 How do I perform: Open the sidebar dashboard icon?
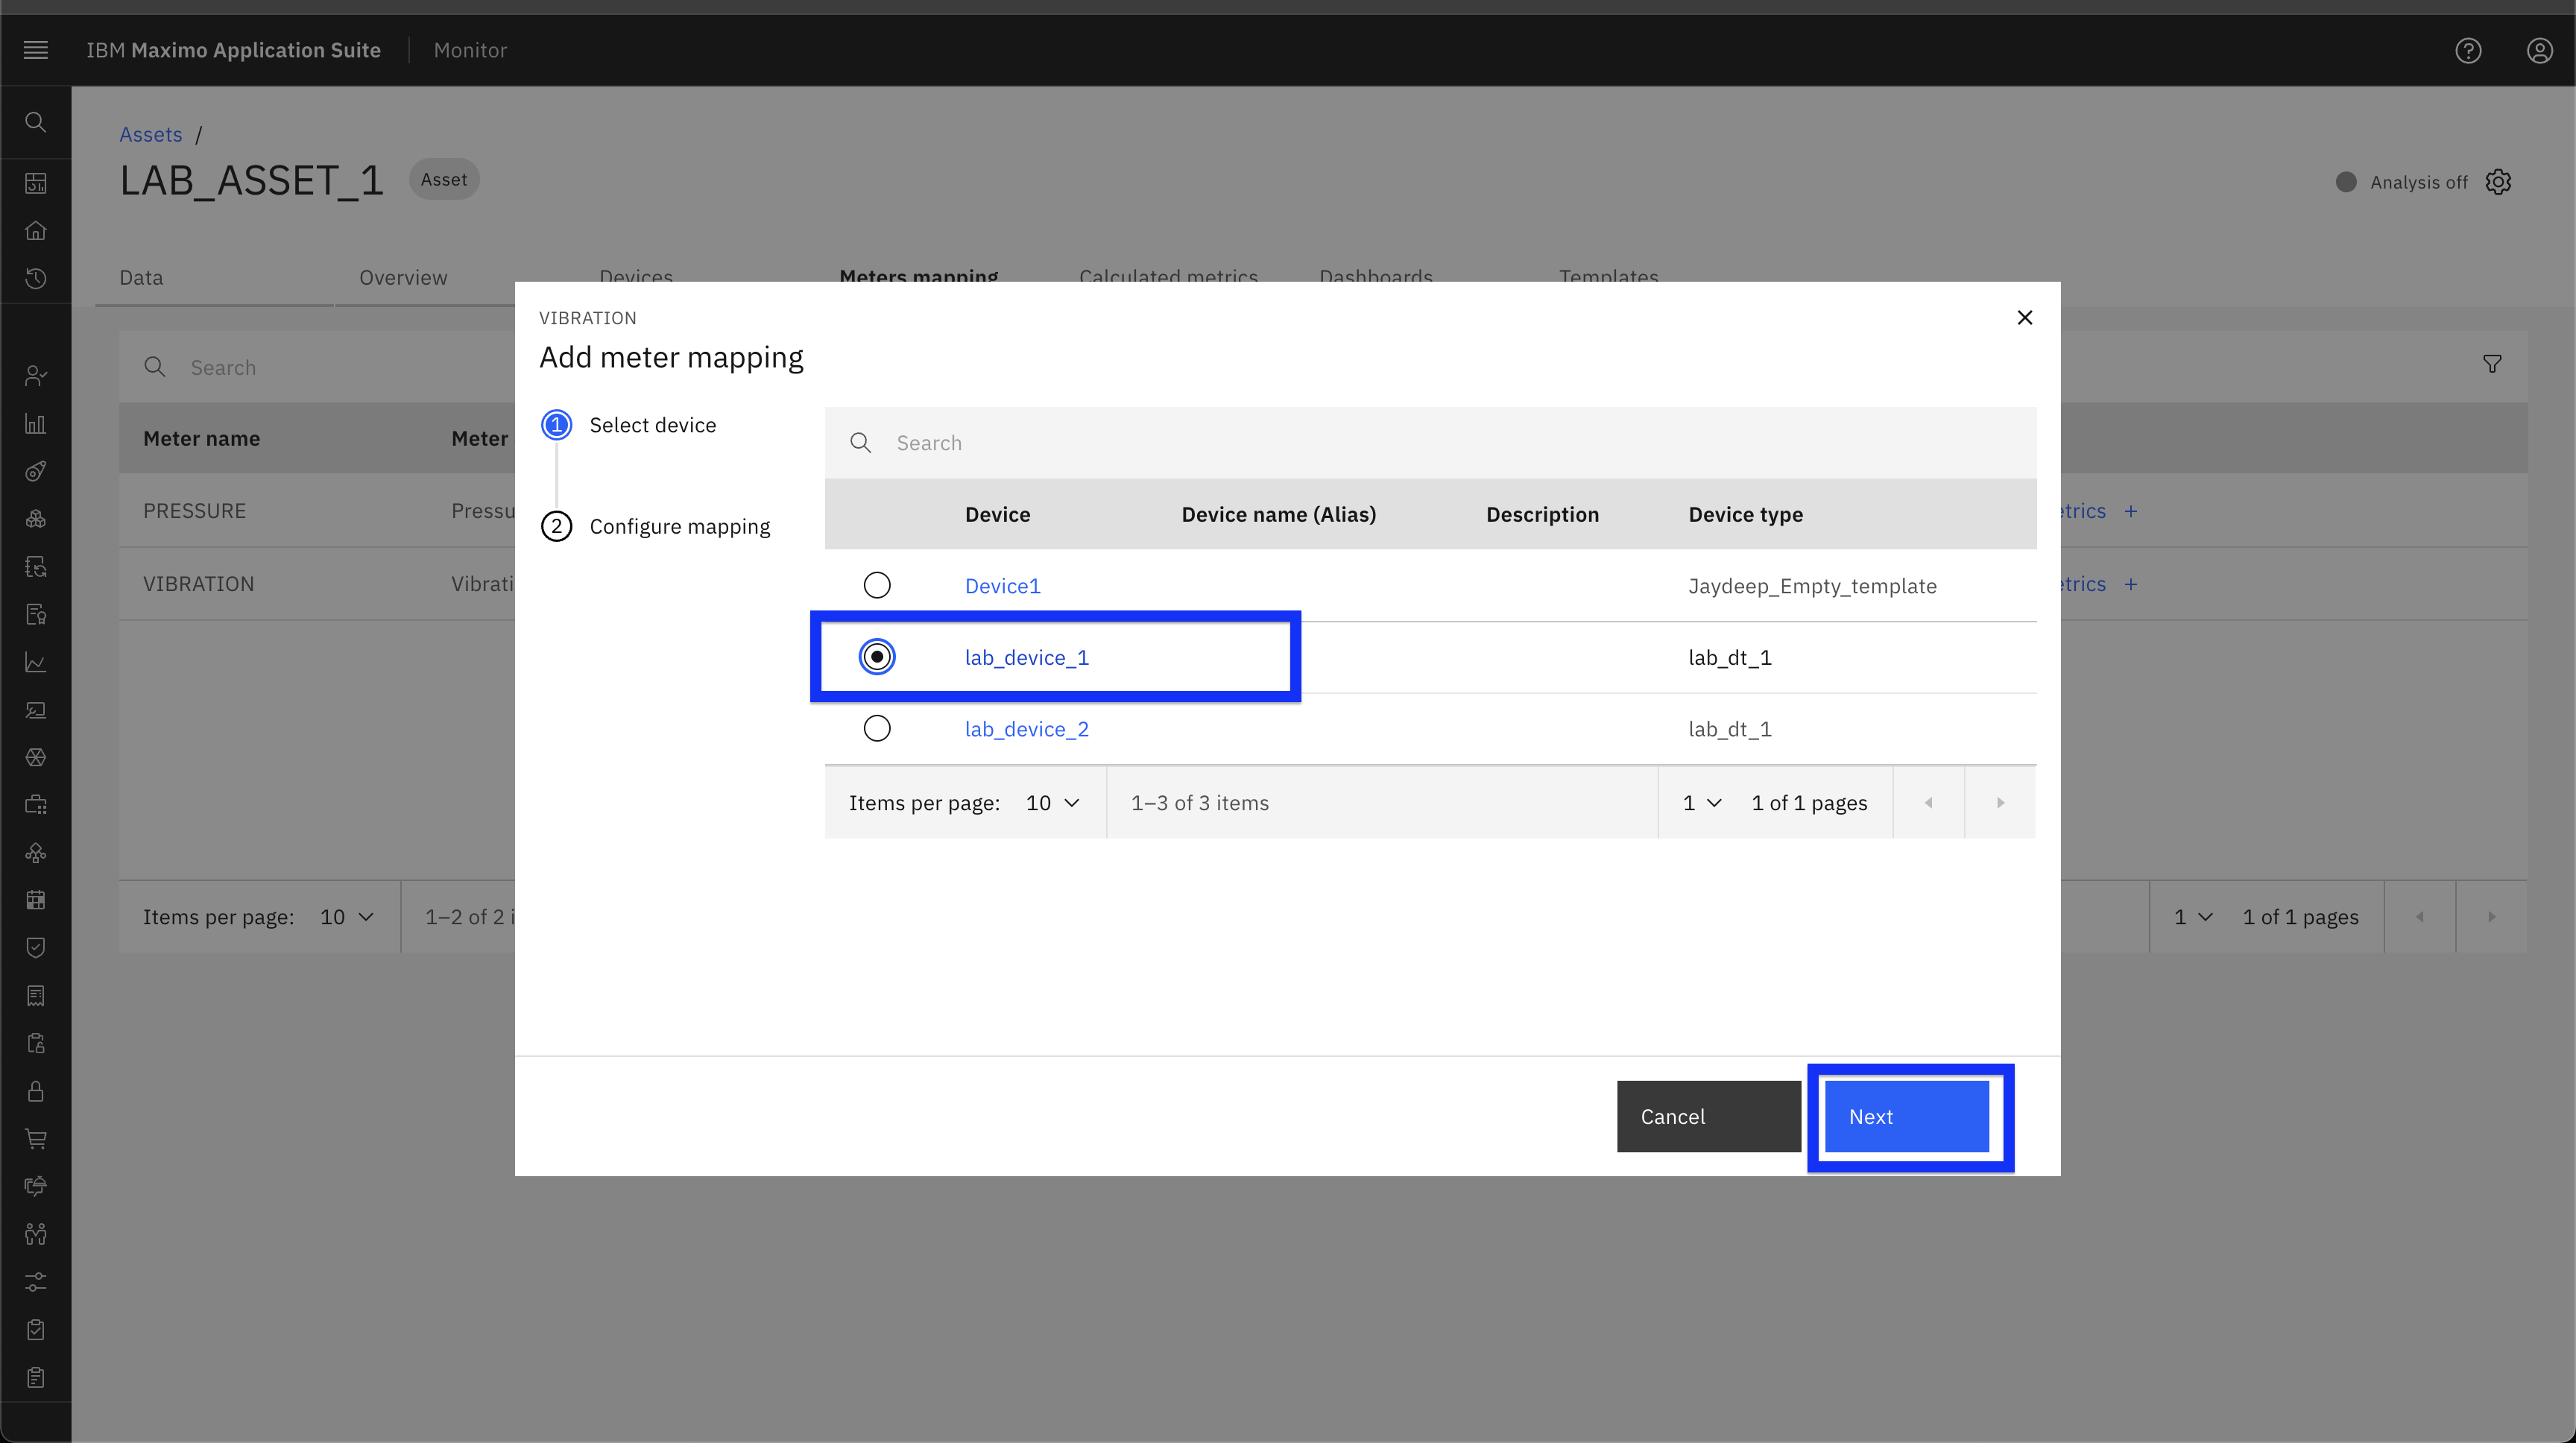36,183
